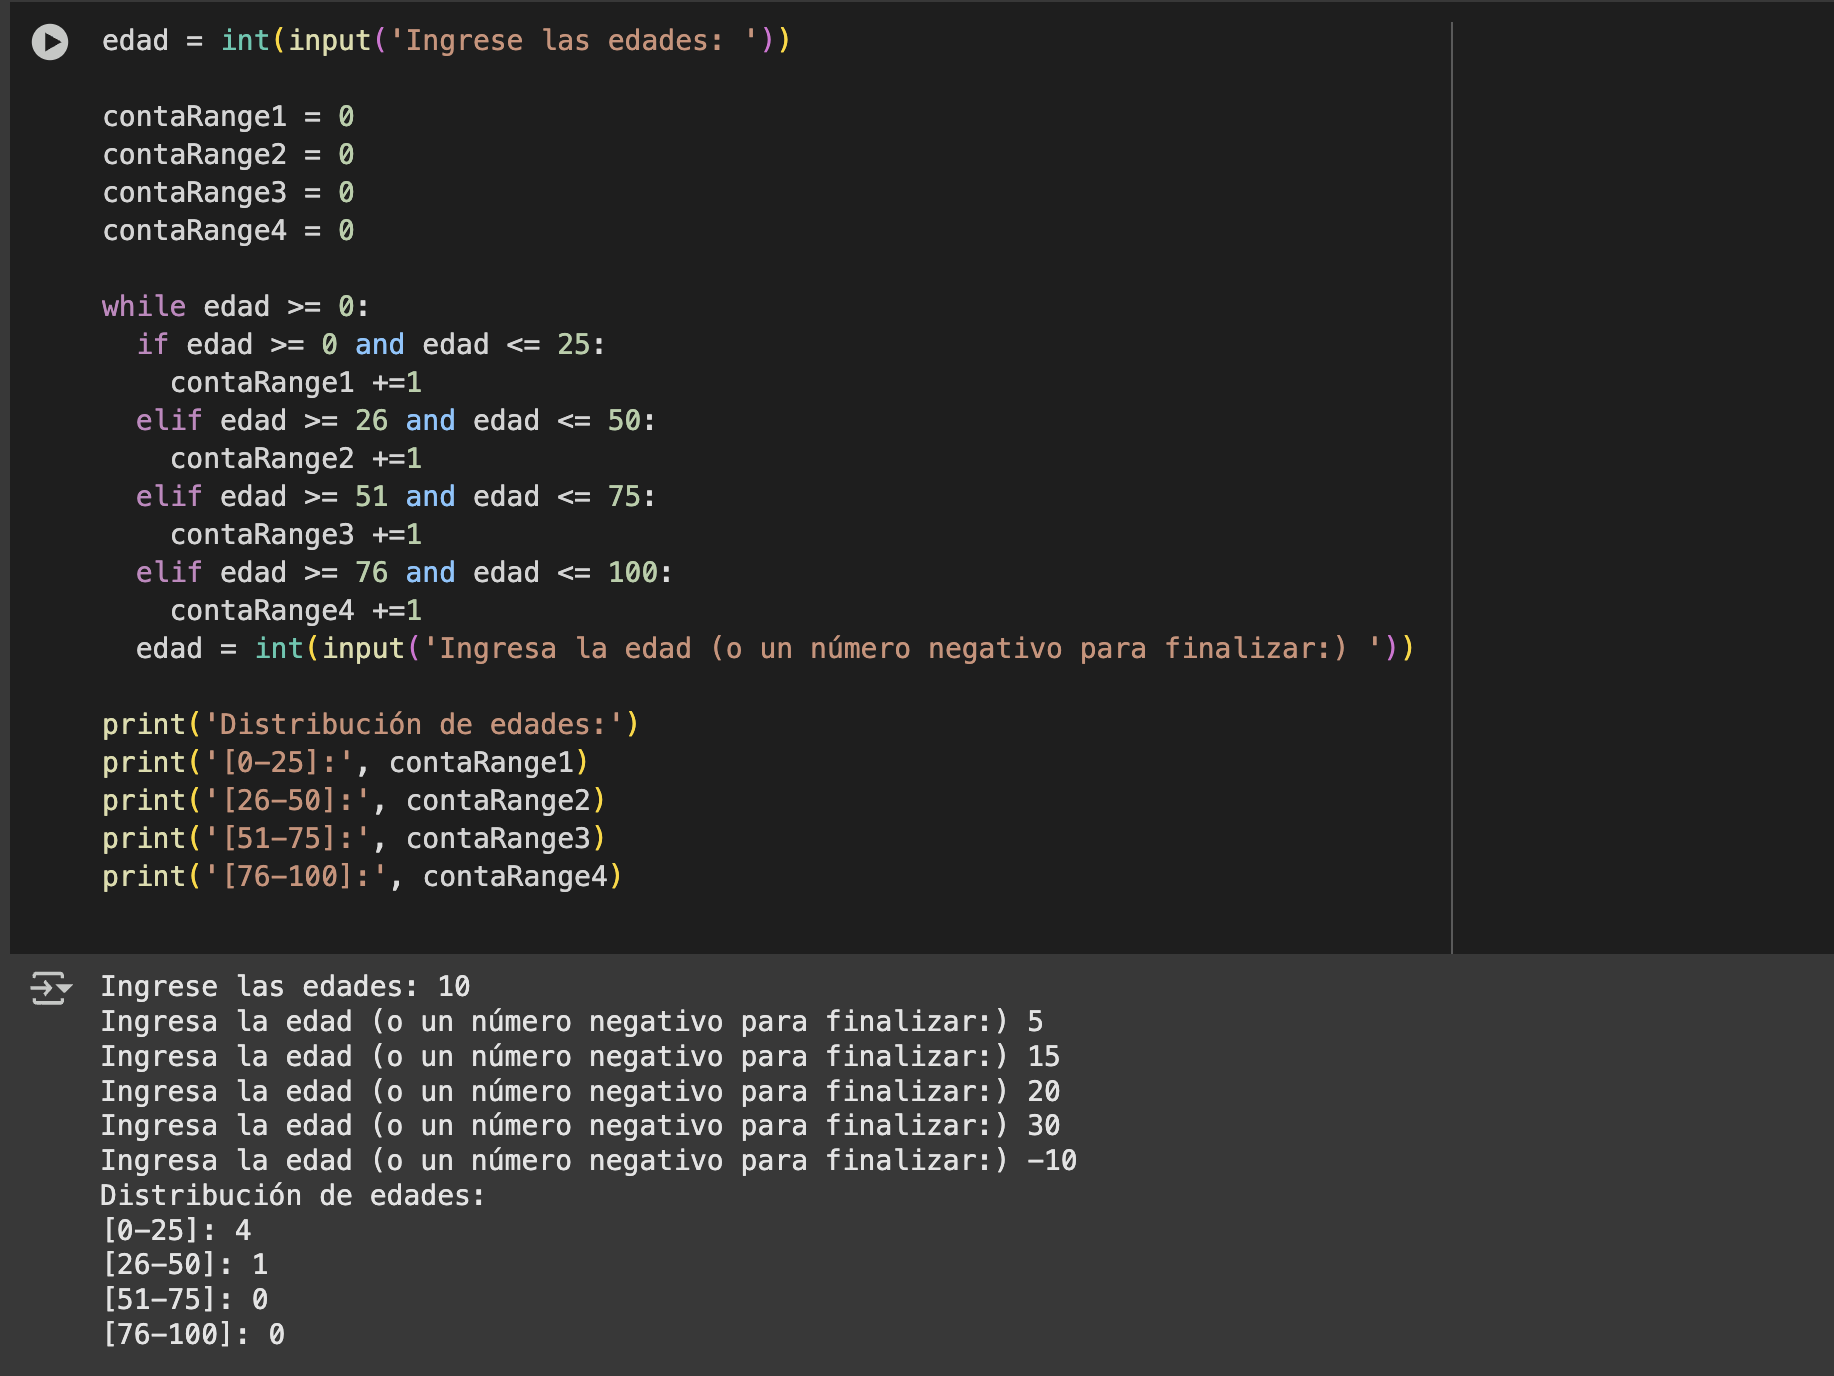
Task: Run the code cell with play button
Action: coord(50,42)
